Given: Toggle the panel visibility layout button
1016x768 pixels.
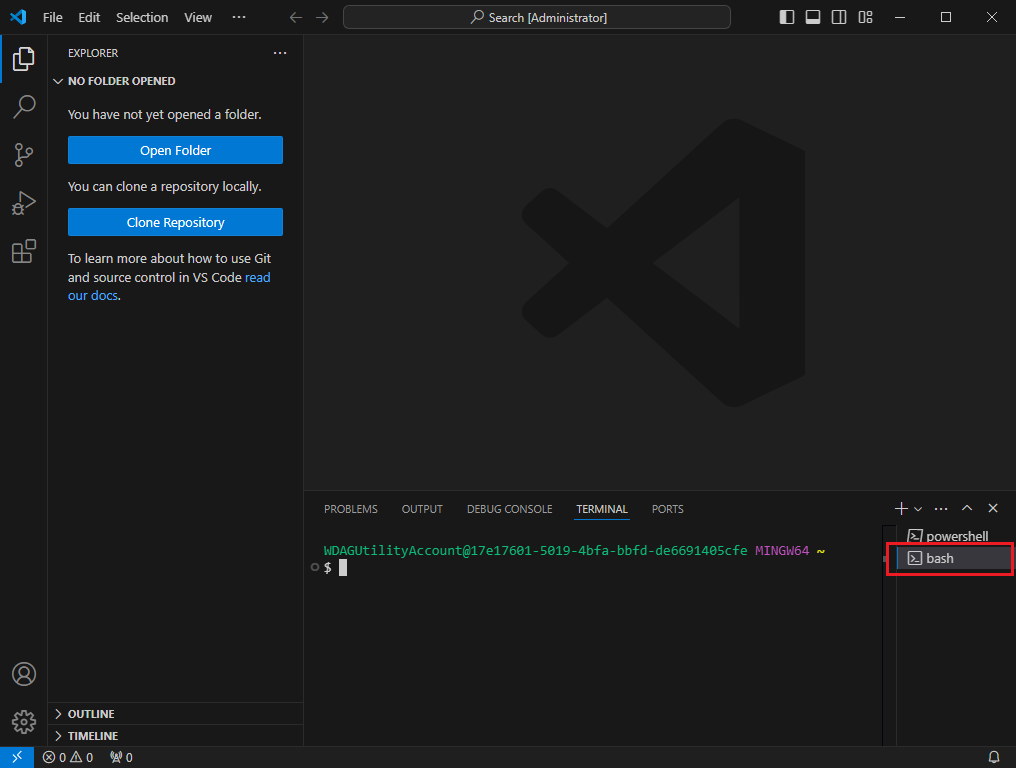Looking at the screenshot, I should coord(813,17).
